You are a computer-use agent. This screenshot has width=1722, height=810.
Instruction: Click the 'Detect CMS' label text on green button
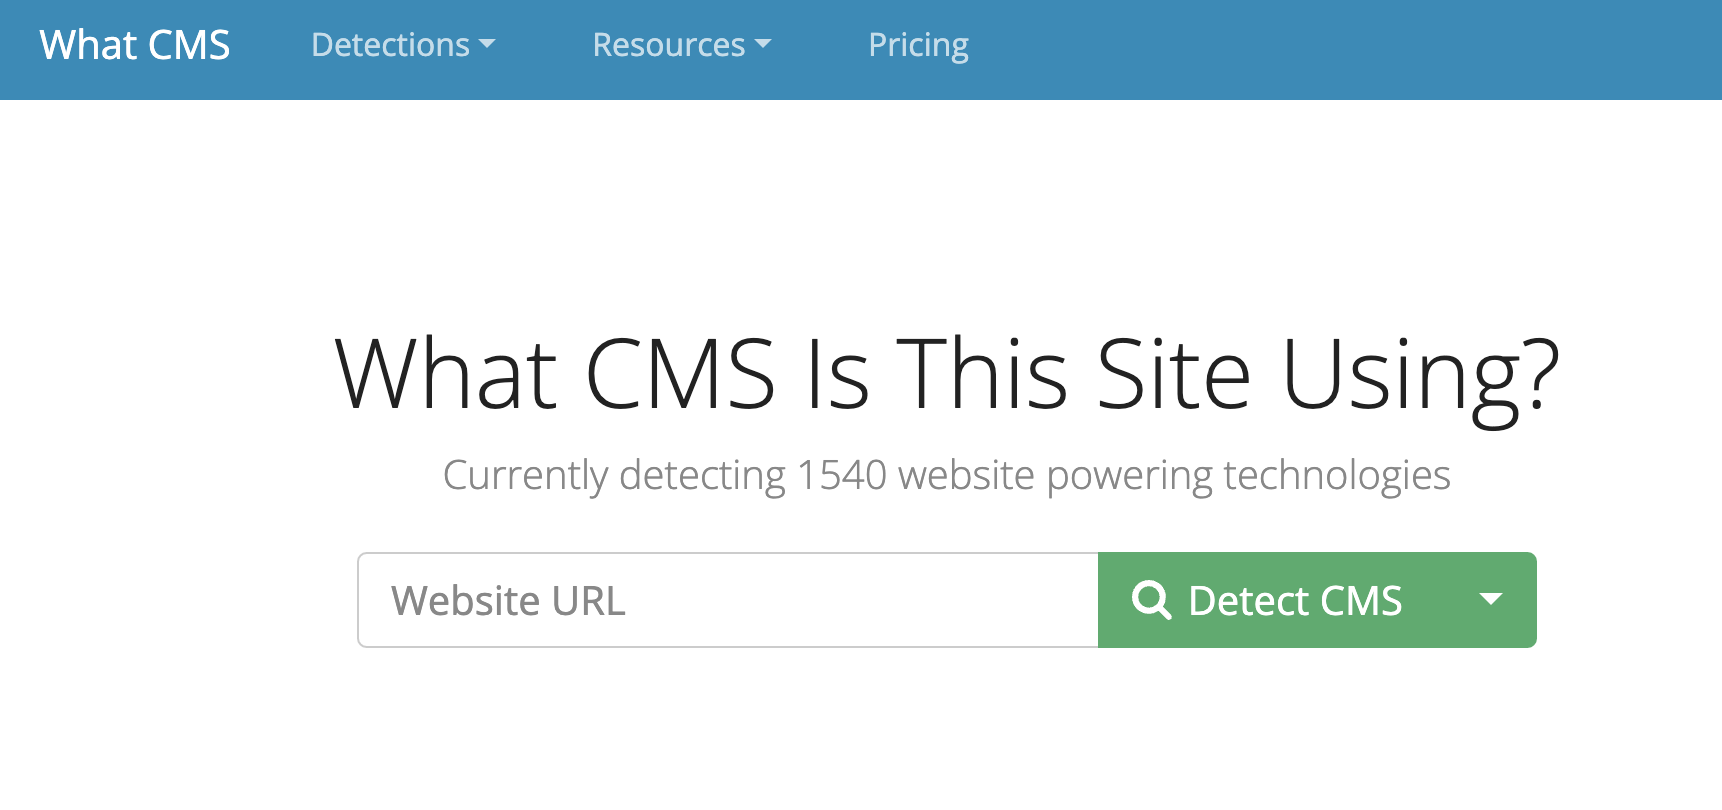pyautogui.click(x=1295, y=601)
